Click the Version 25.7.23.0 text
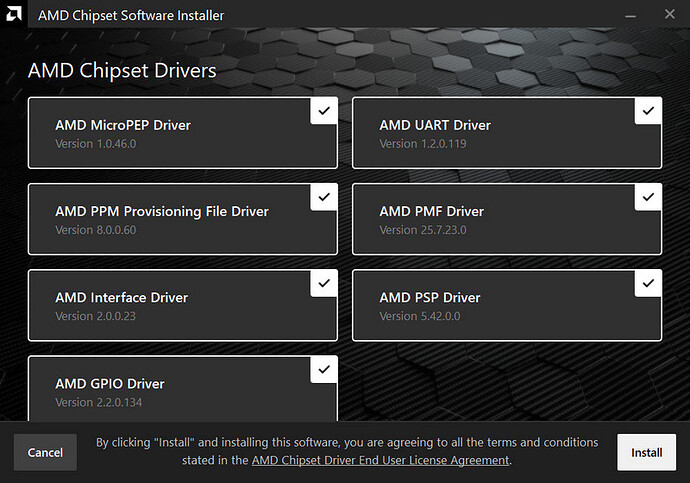 [x=422, y=230]
